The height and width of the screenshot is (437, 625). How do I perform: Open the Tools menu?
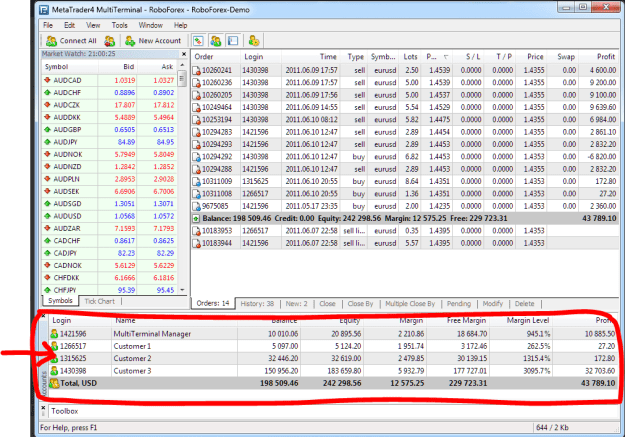click(x=119, y=25)
